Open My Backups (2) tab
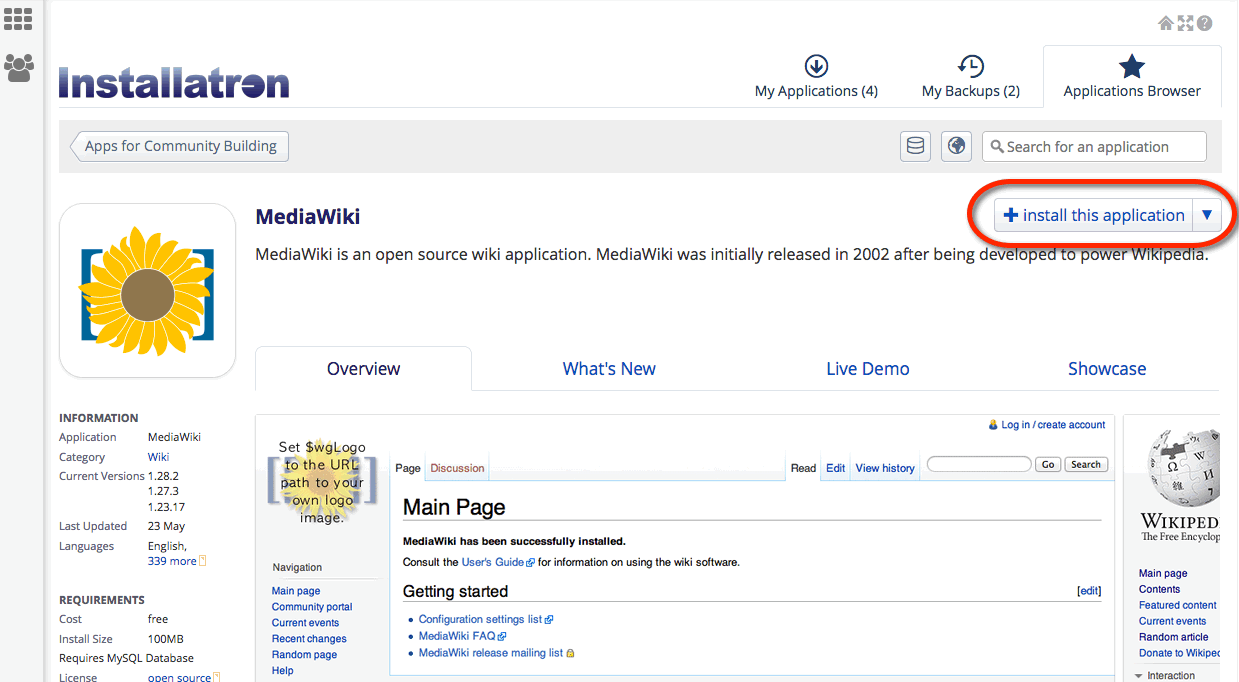1239x682 pixels. 970,78
